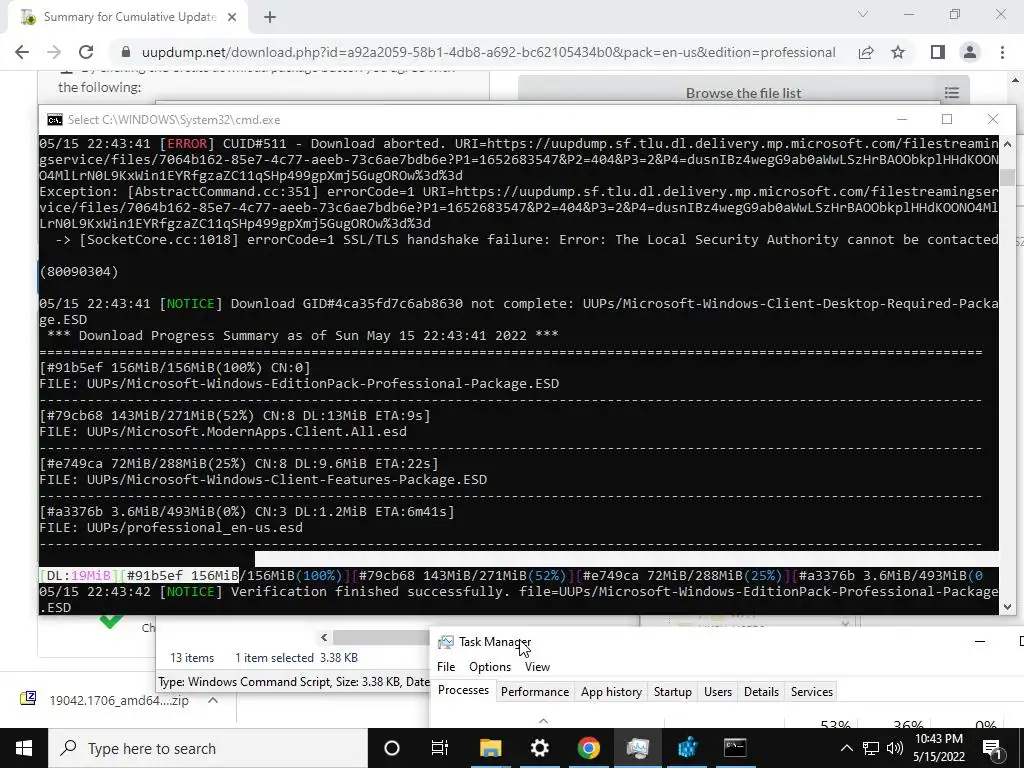
Task: Open network status tray icon
Action: click(x=871, y=748)
